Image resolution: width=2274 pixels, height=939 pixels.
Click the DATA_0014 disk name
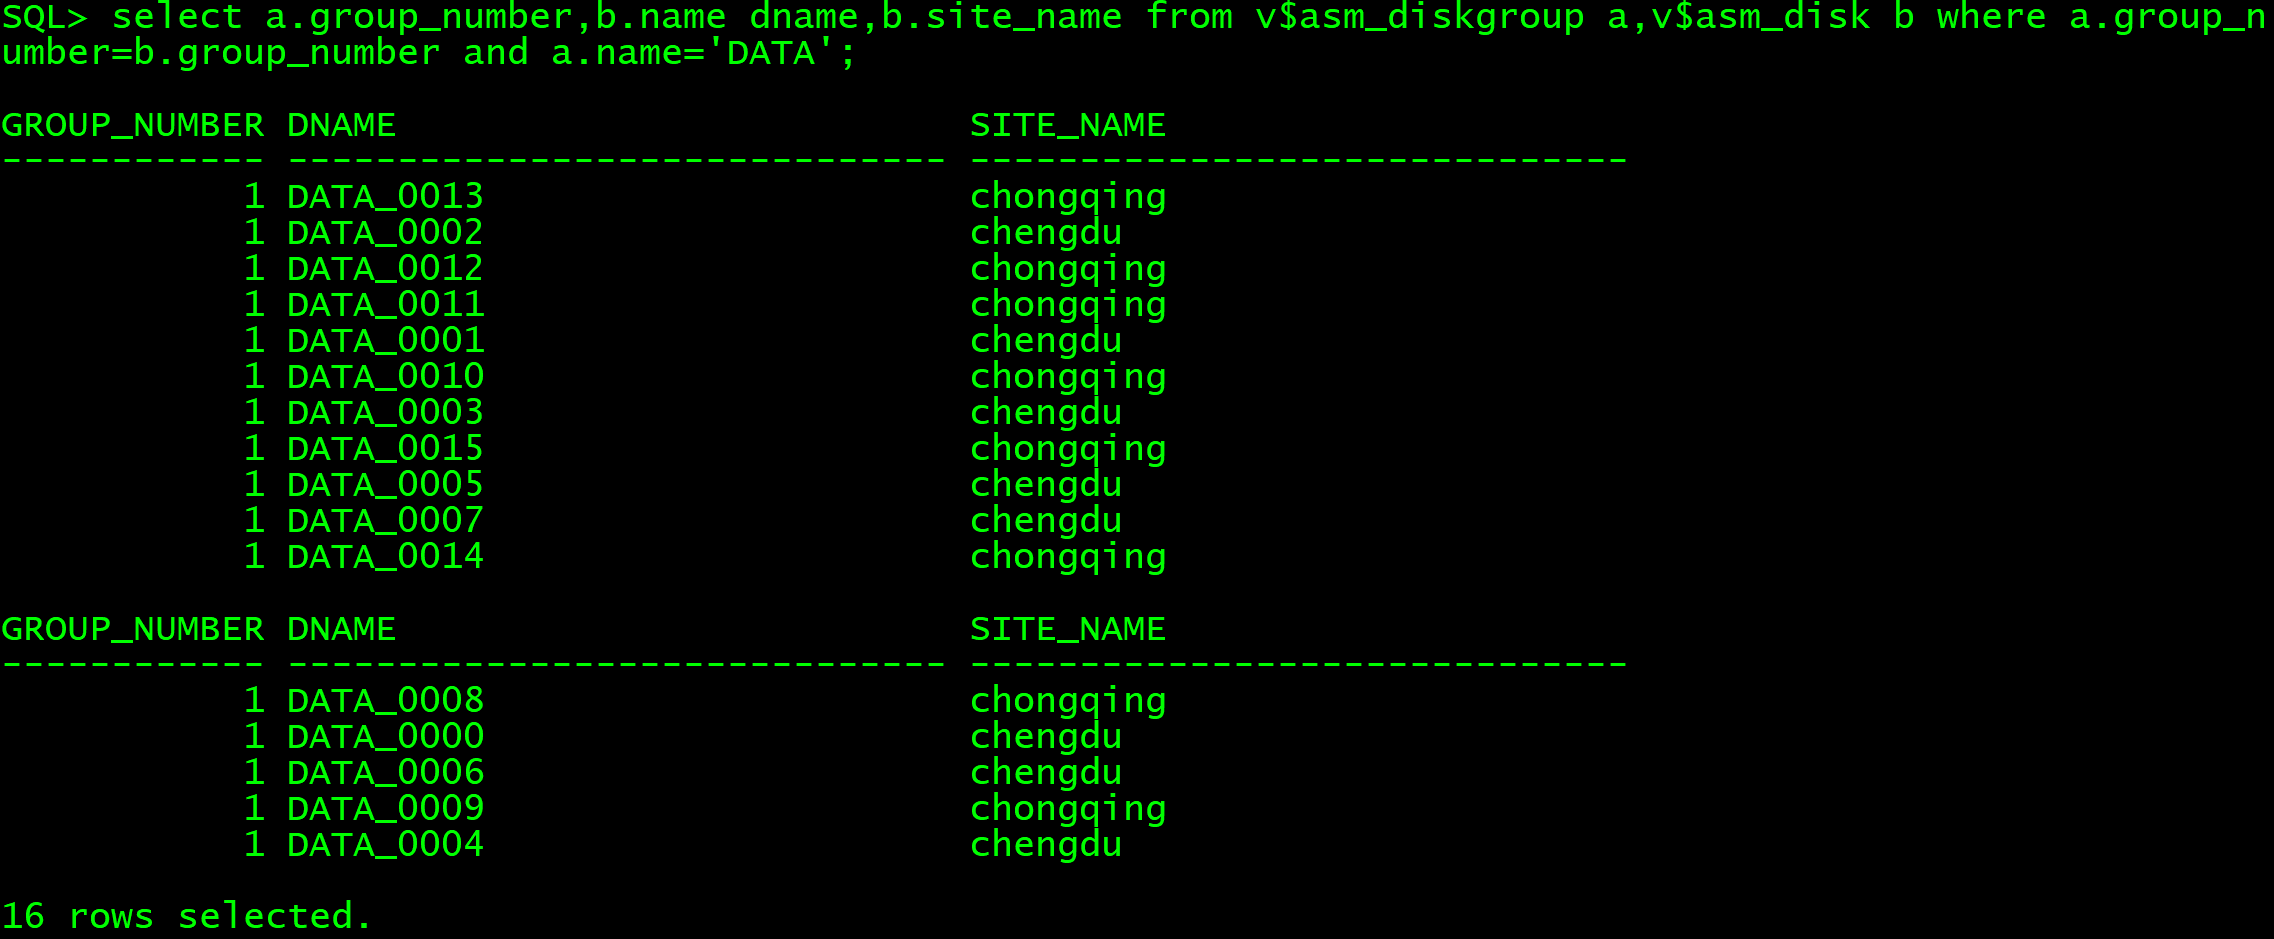[385, 557]
